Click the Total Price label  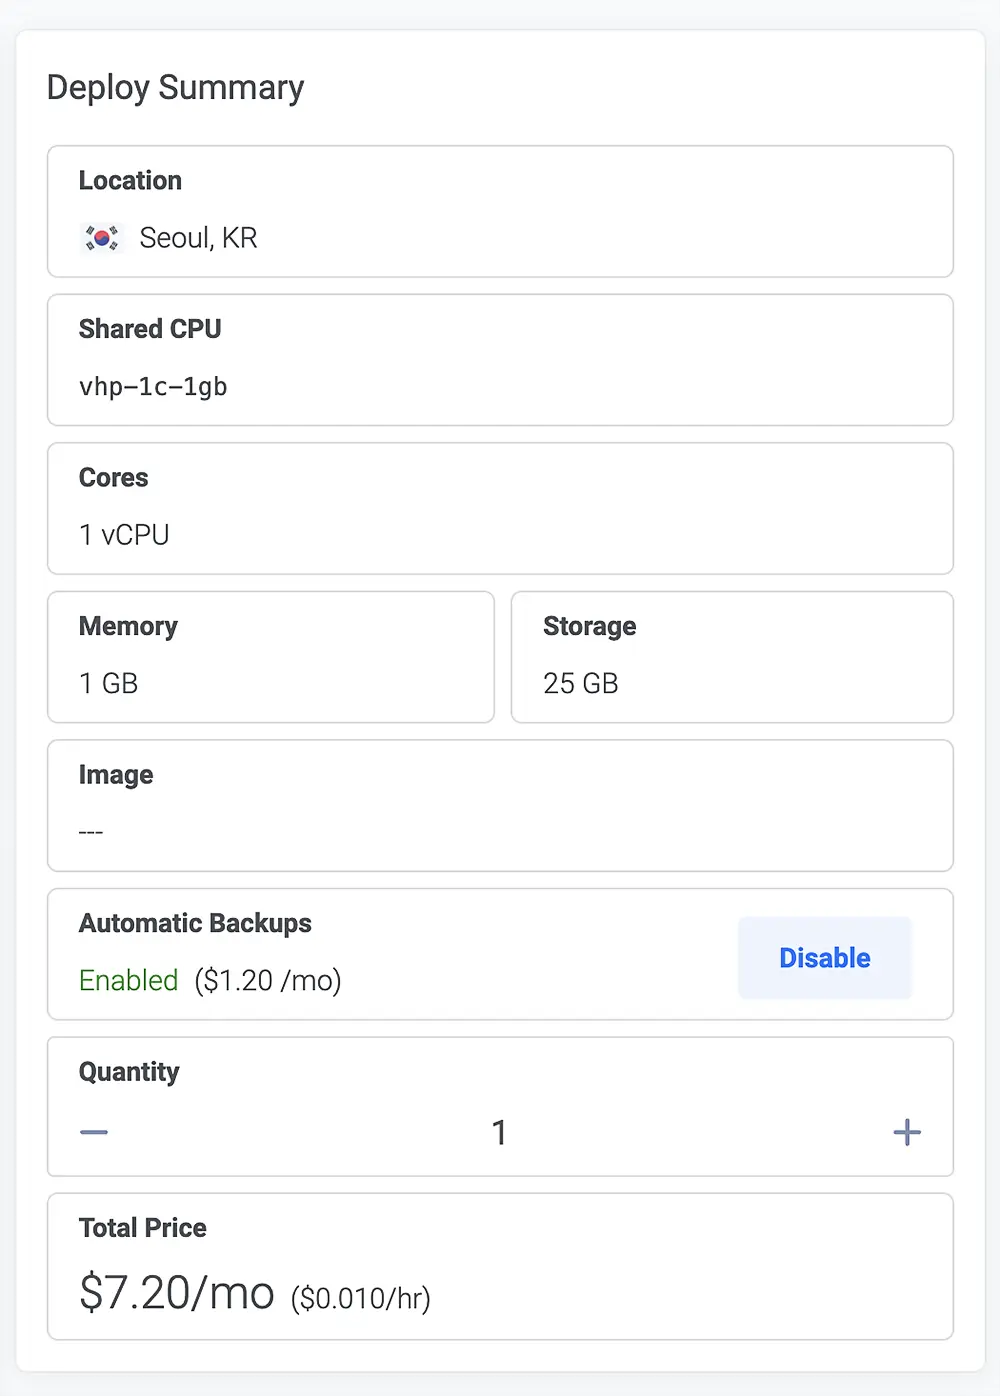pyautogui.click(x=143, y=1228)
